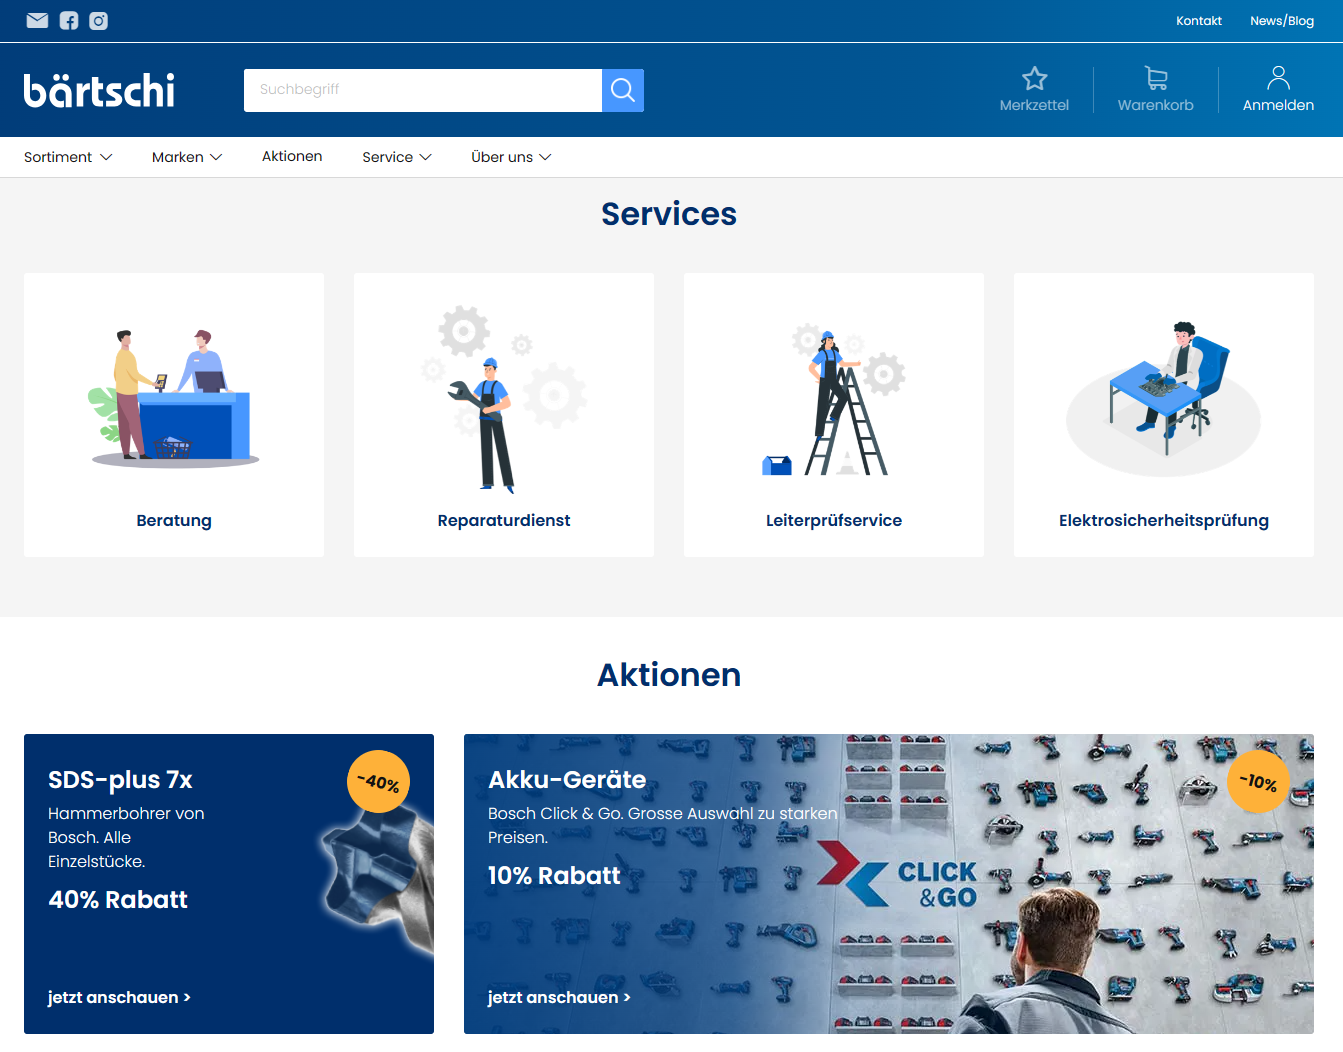Focus the Suchbegriff search field
Screen dimensions: 1343x1052
pos(422,90)
